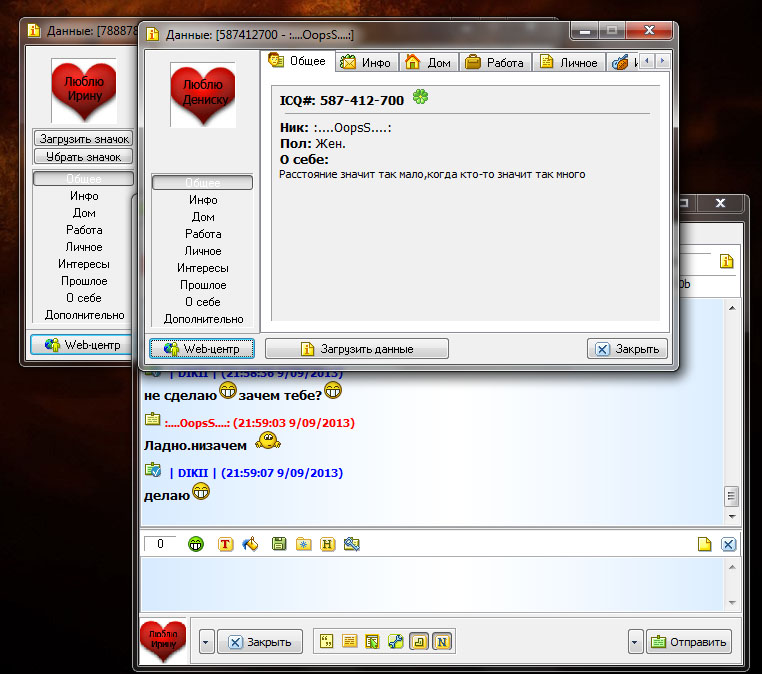
Task: Click Загрузить значок in back window
Action: tap(84, 139)
